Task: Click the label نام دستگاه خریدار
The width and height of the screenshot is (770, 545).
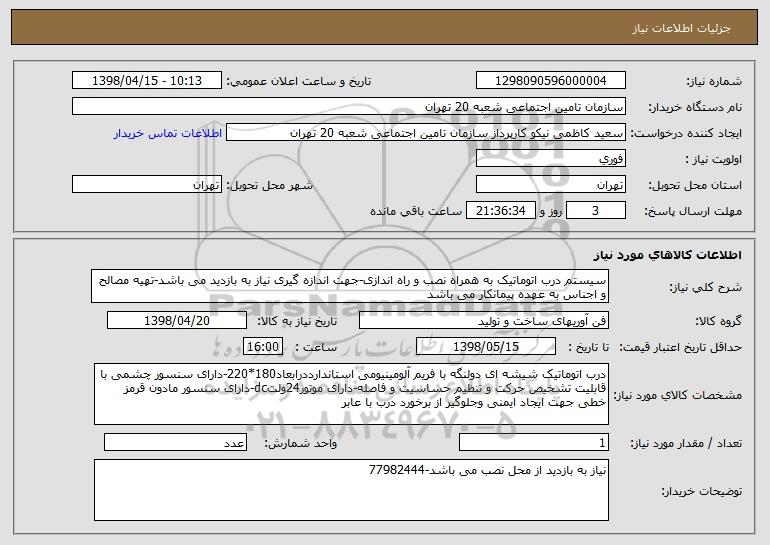Action: tap(695, 107)
